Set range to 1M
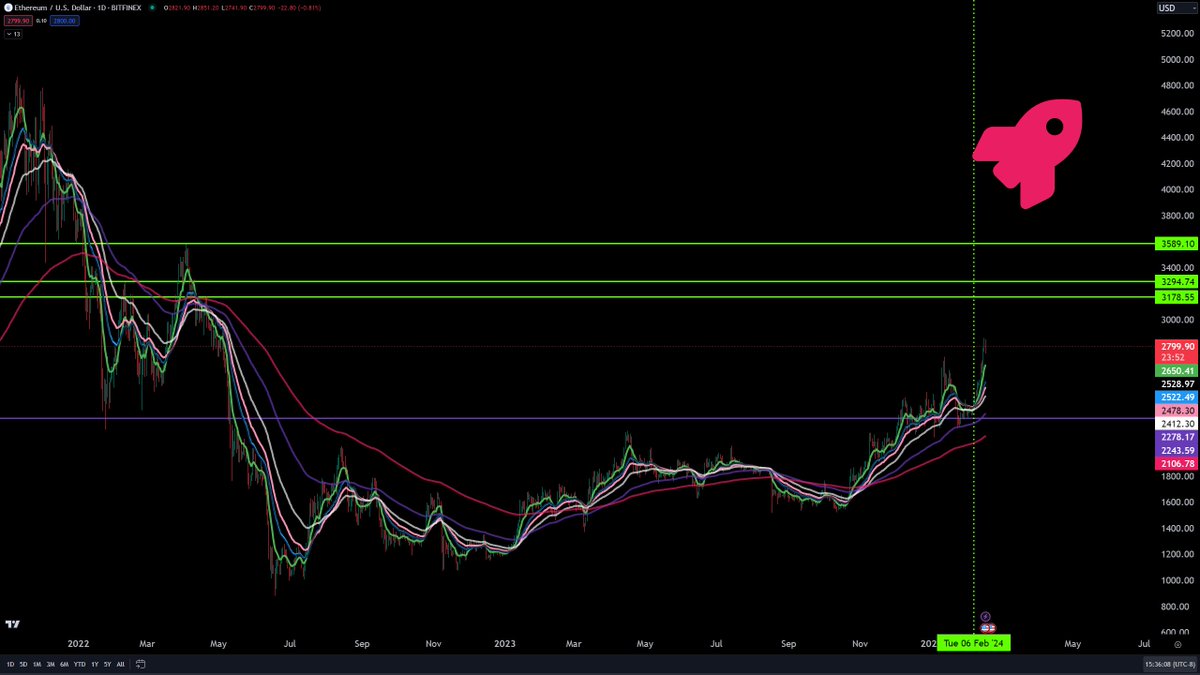This screenshot has height=675, width=1200. click(x=37, y=664)
